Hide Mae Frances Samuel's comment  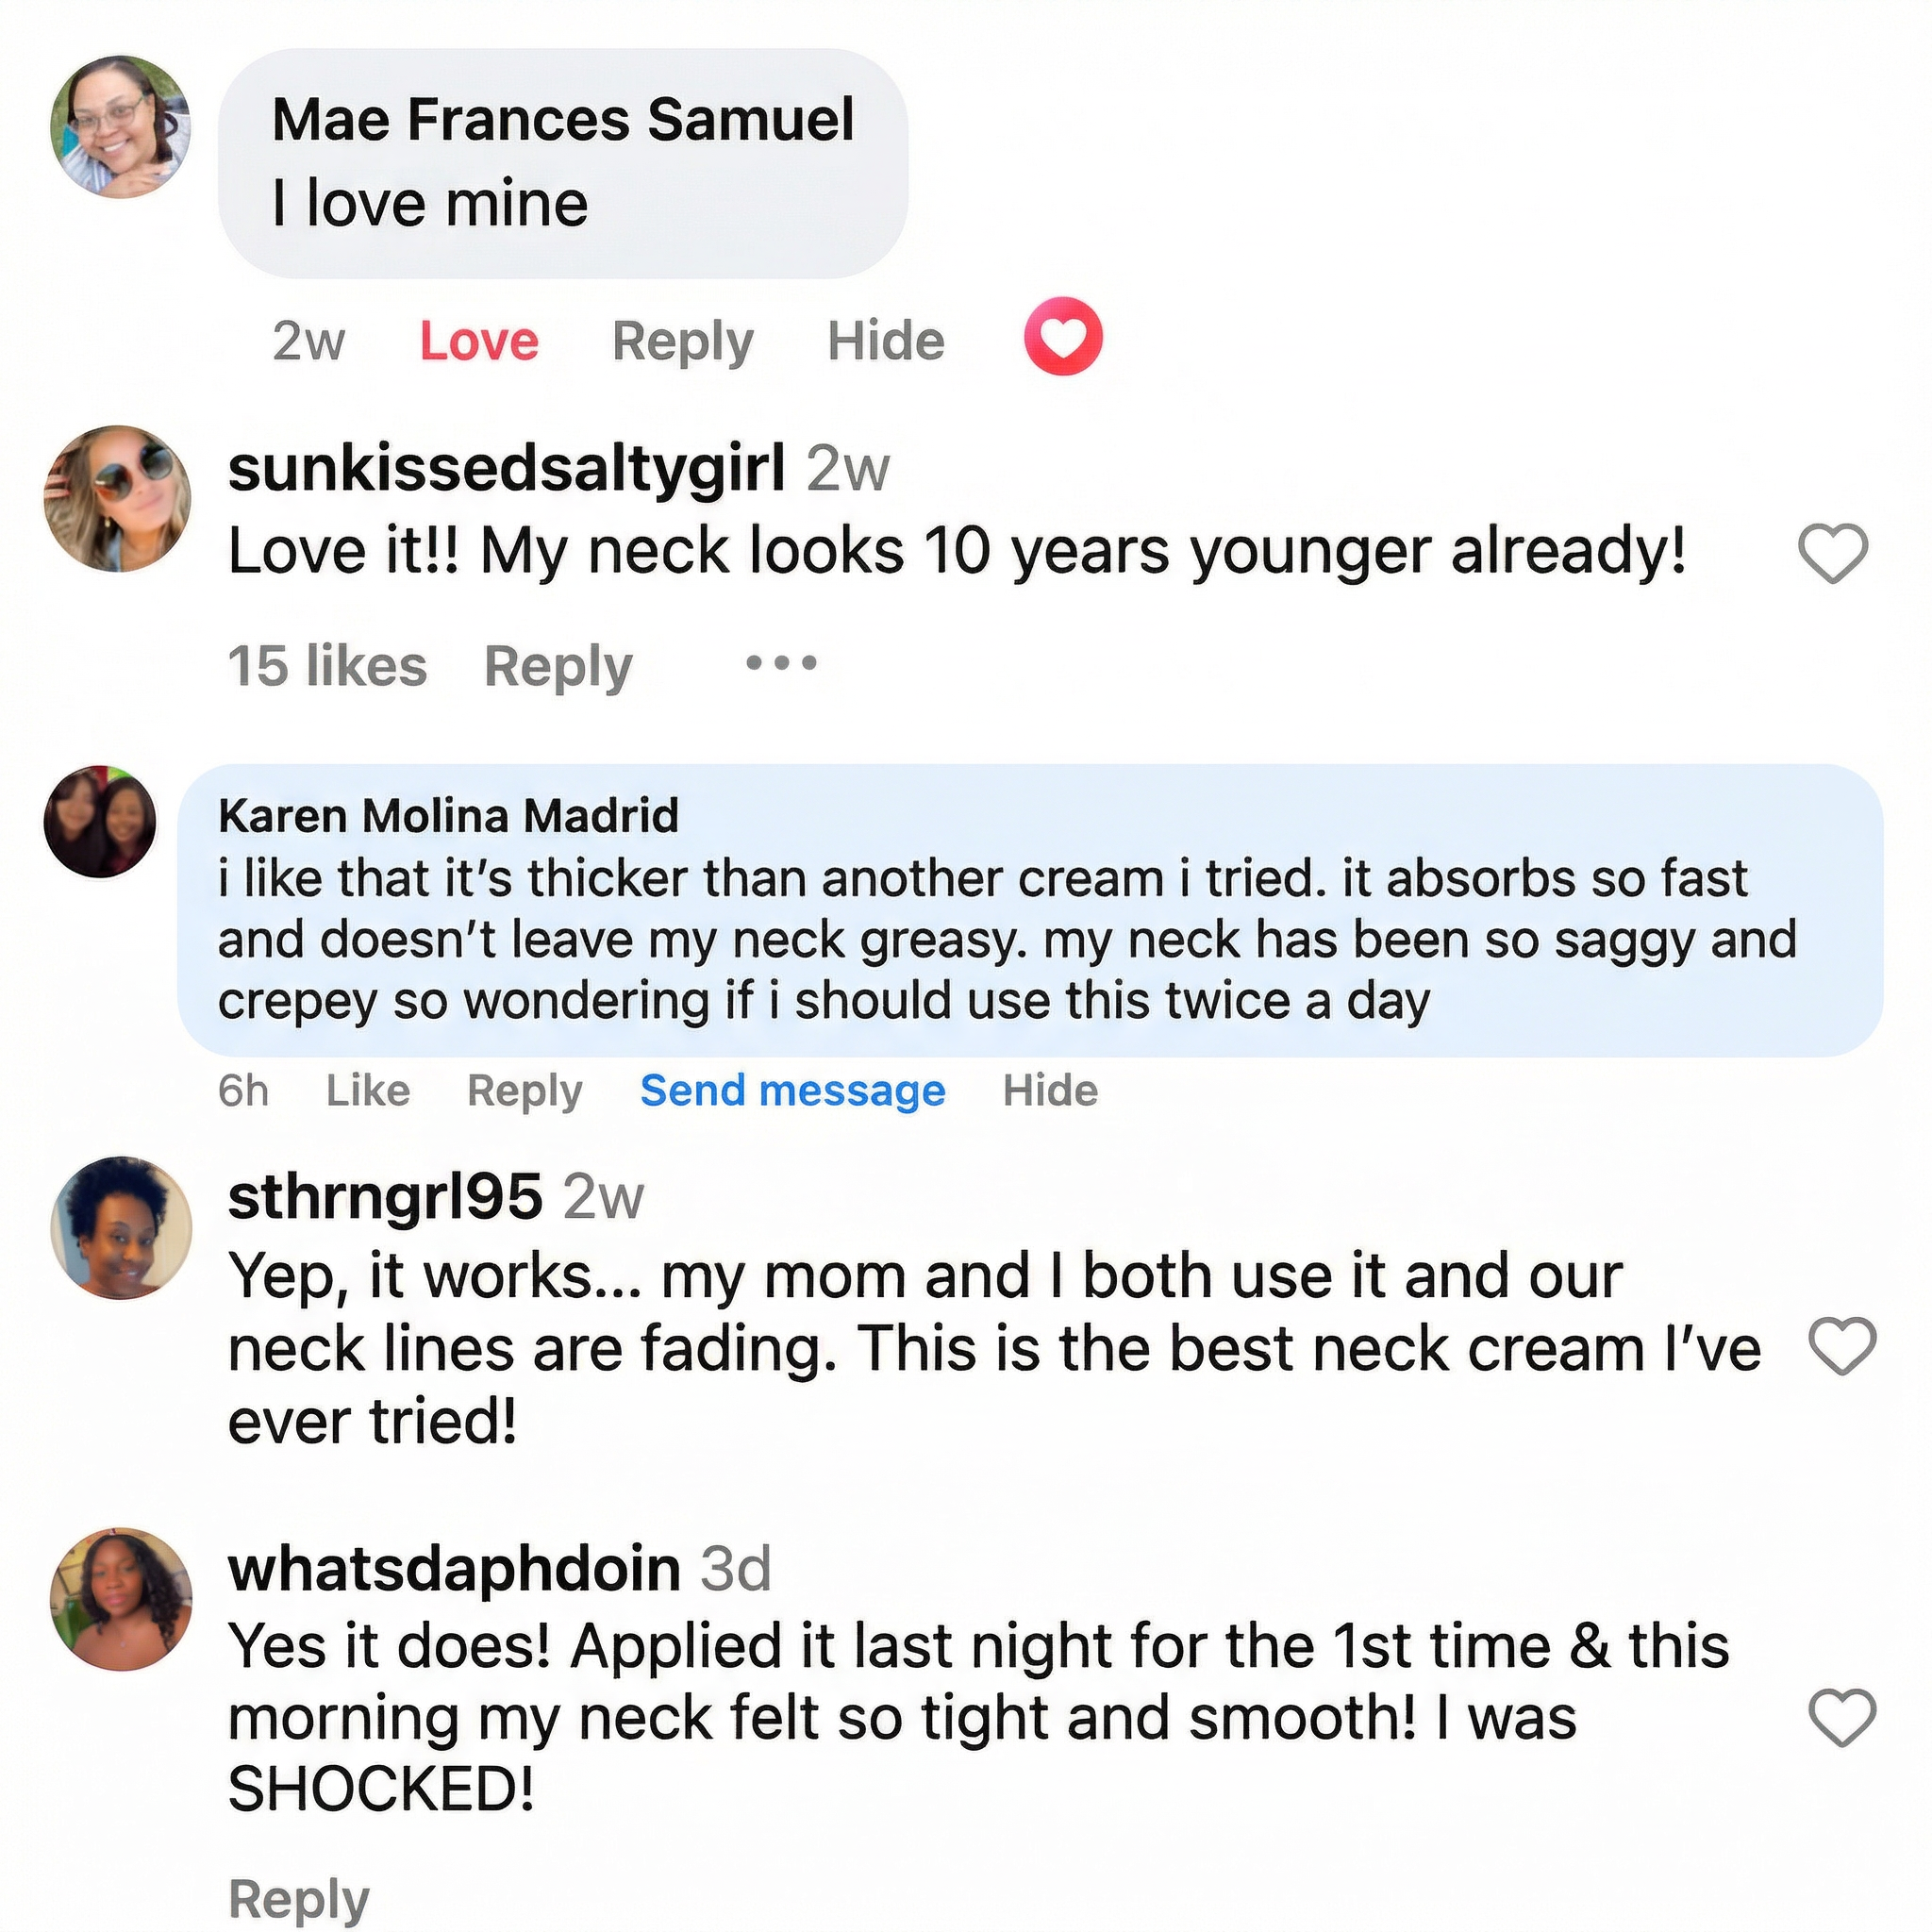[x=885, y=341]
